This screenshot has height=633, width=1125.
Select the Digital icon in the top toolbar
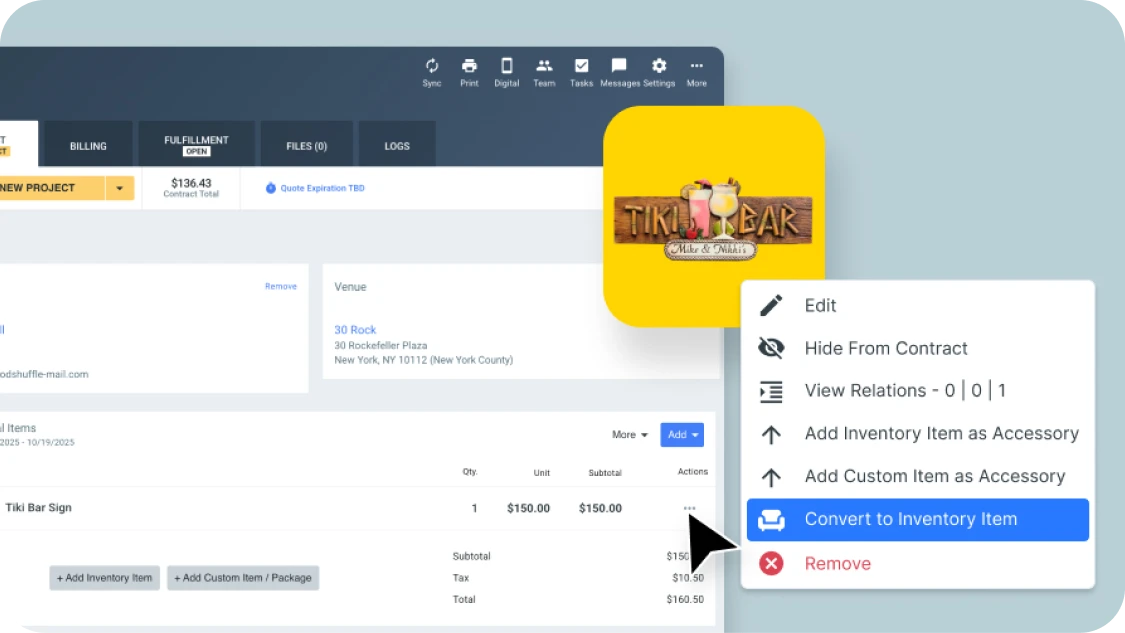[506, 66]
